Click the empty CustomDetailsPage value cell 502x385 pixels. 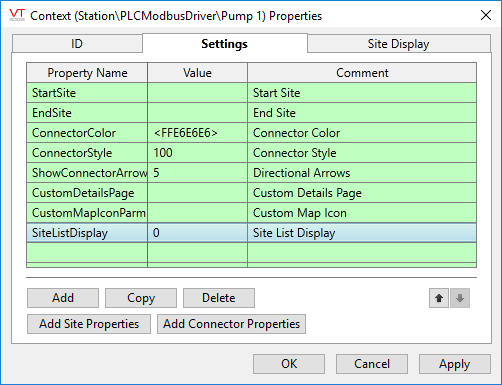pyautogui.click(x=197, y=193)
